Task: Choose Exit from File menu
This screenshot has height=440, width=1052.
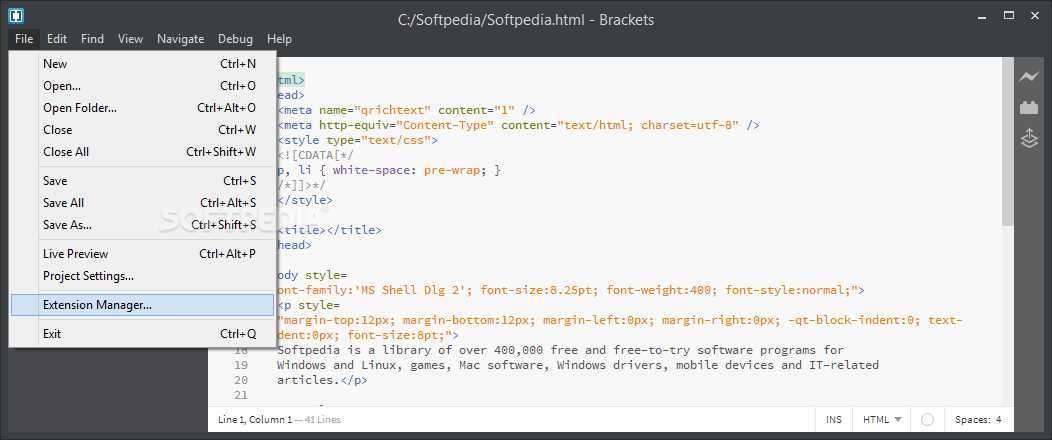Action: point(142,333)
